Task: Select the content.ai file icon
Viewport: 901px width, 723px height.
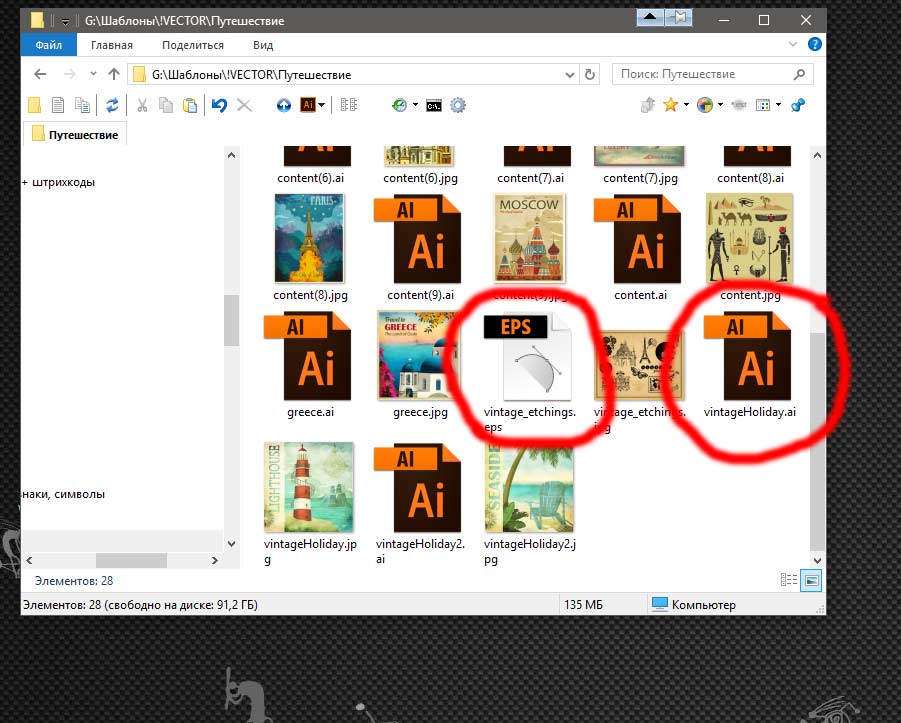Action: 638,240
